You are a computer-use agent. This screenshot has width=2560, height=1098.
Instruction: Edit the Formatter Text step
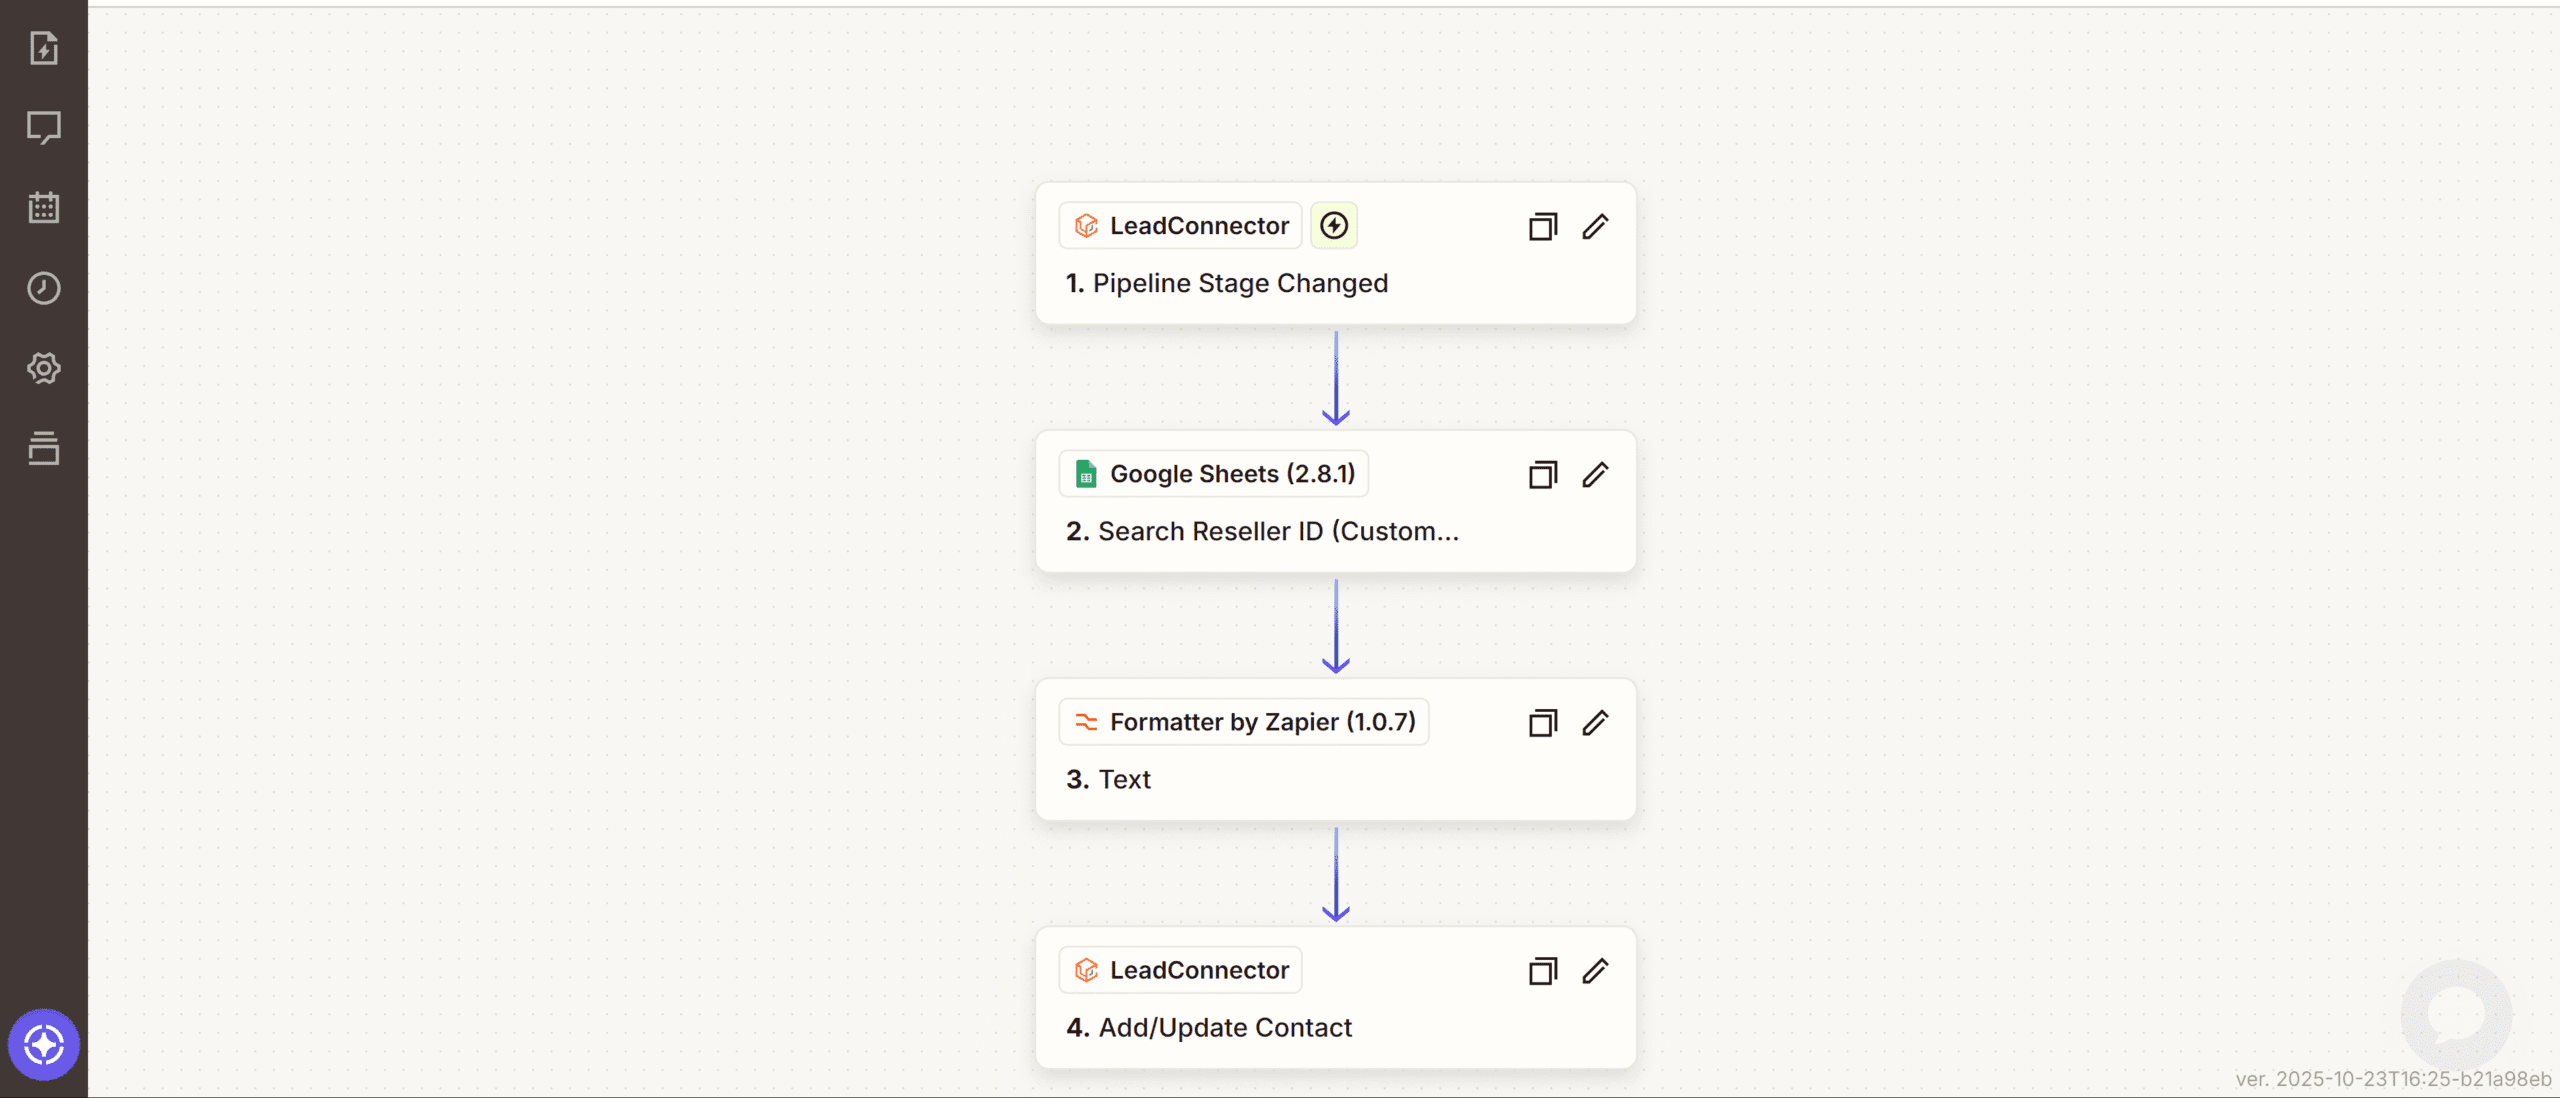click(1595, 723)
